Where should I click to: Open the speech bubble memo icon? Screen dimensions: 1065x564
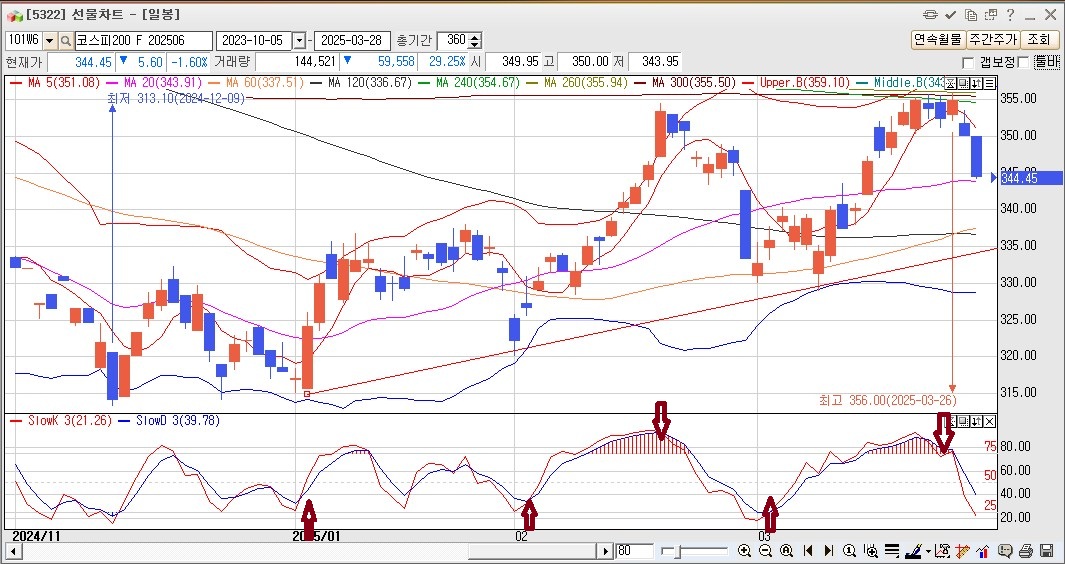pyautogui.click(x=1005, y=550)
